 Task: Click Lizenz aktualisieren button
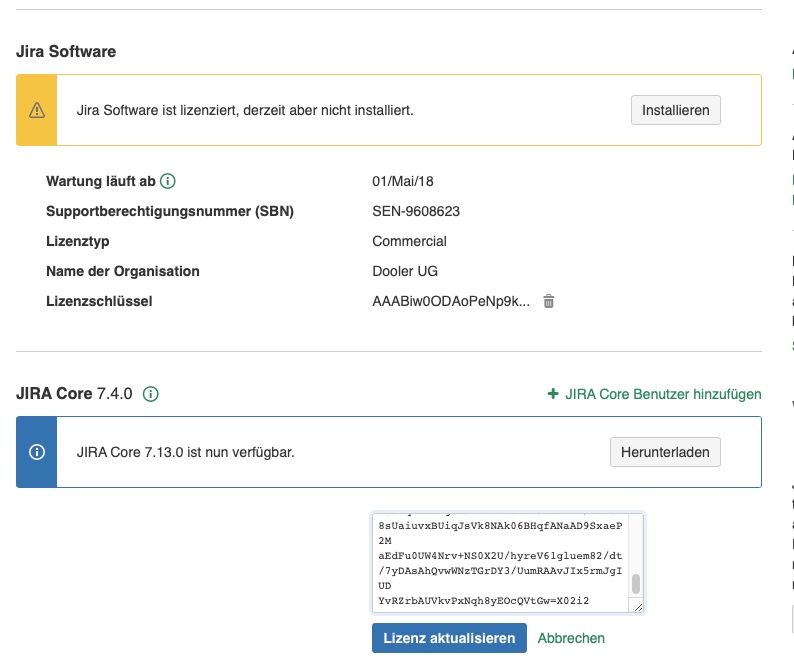[x=449, y=638]
